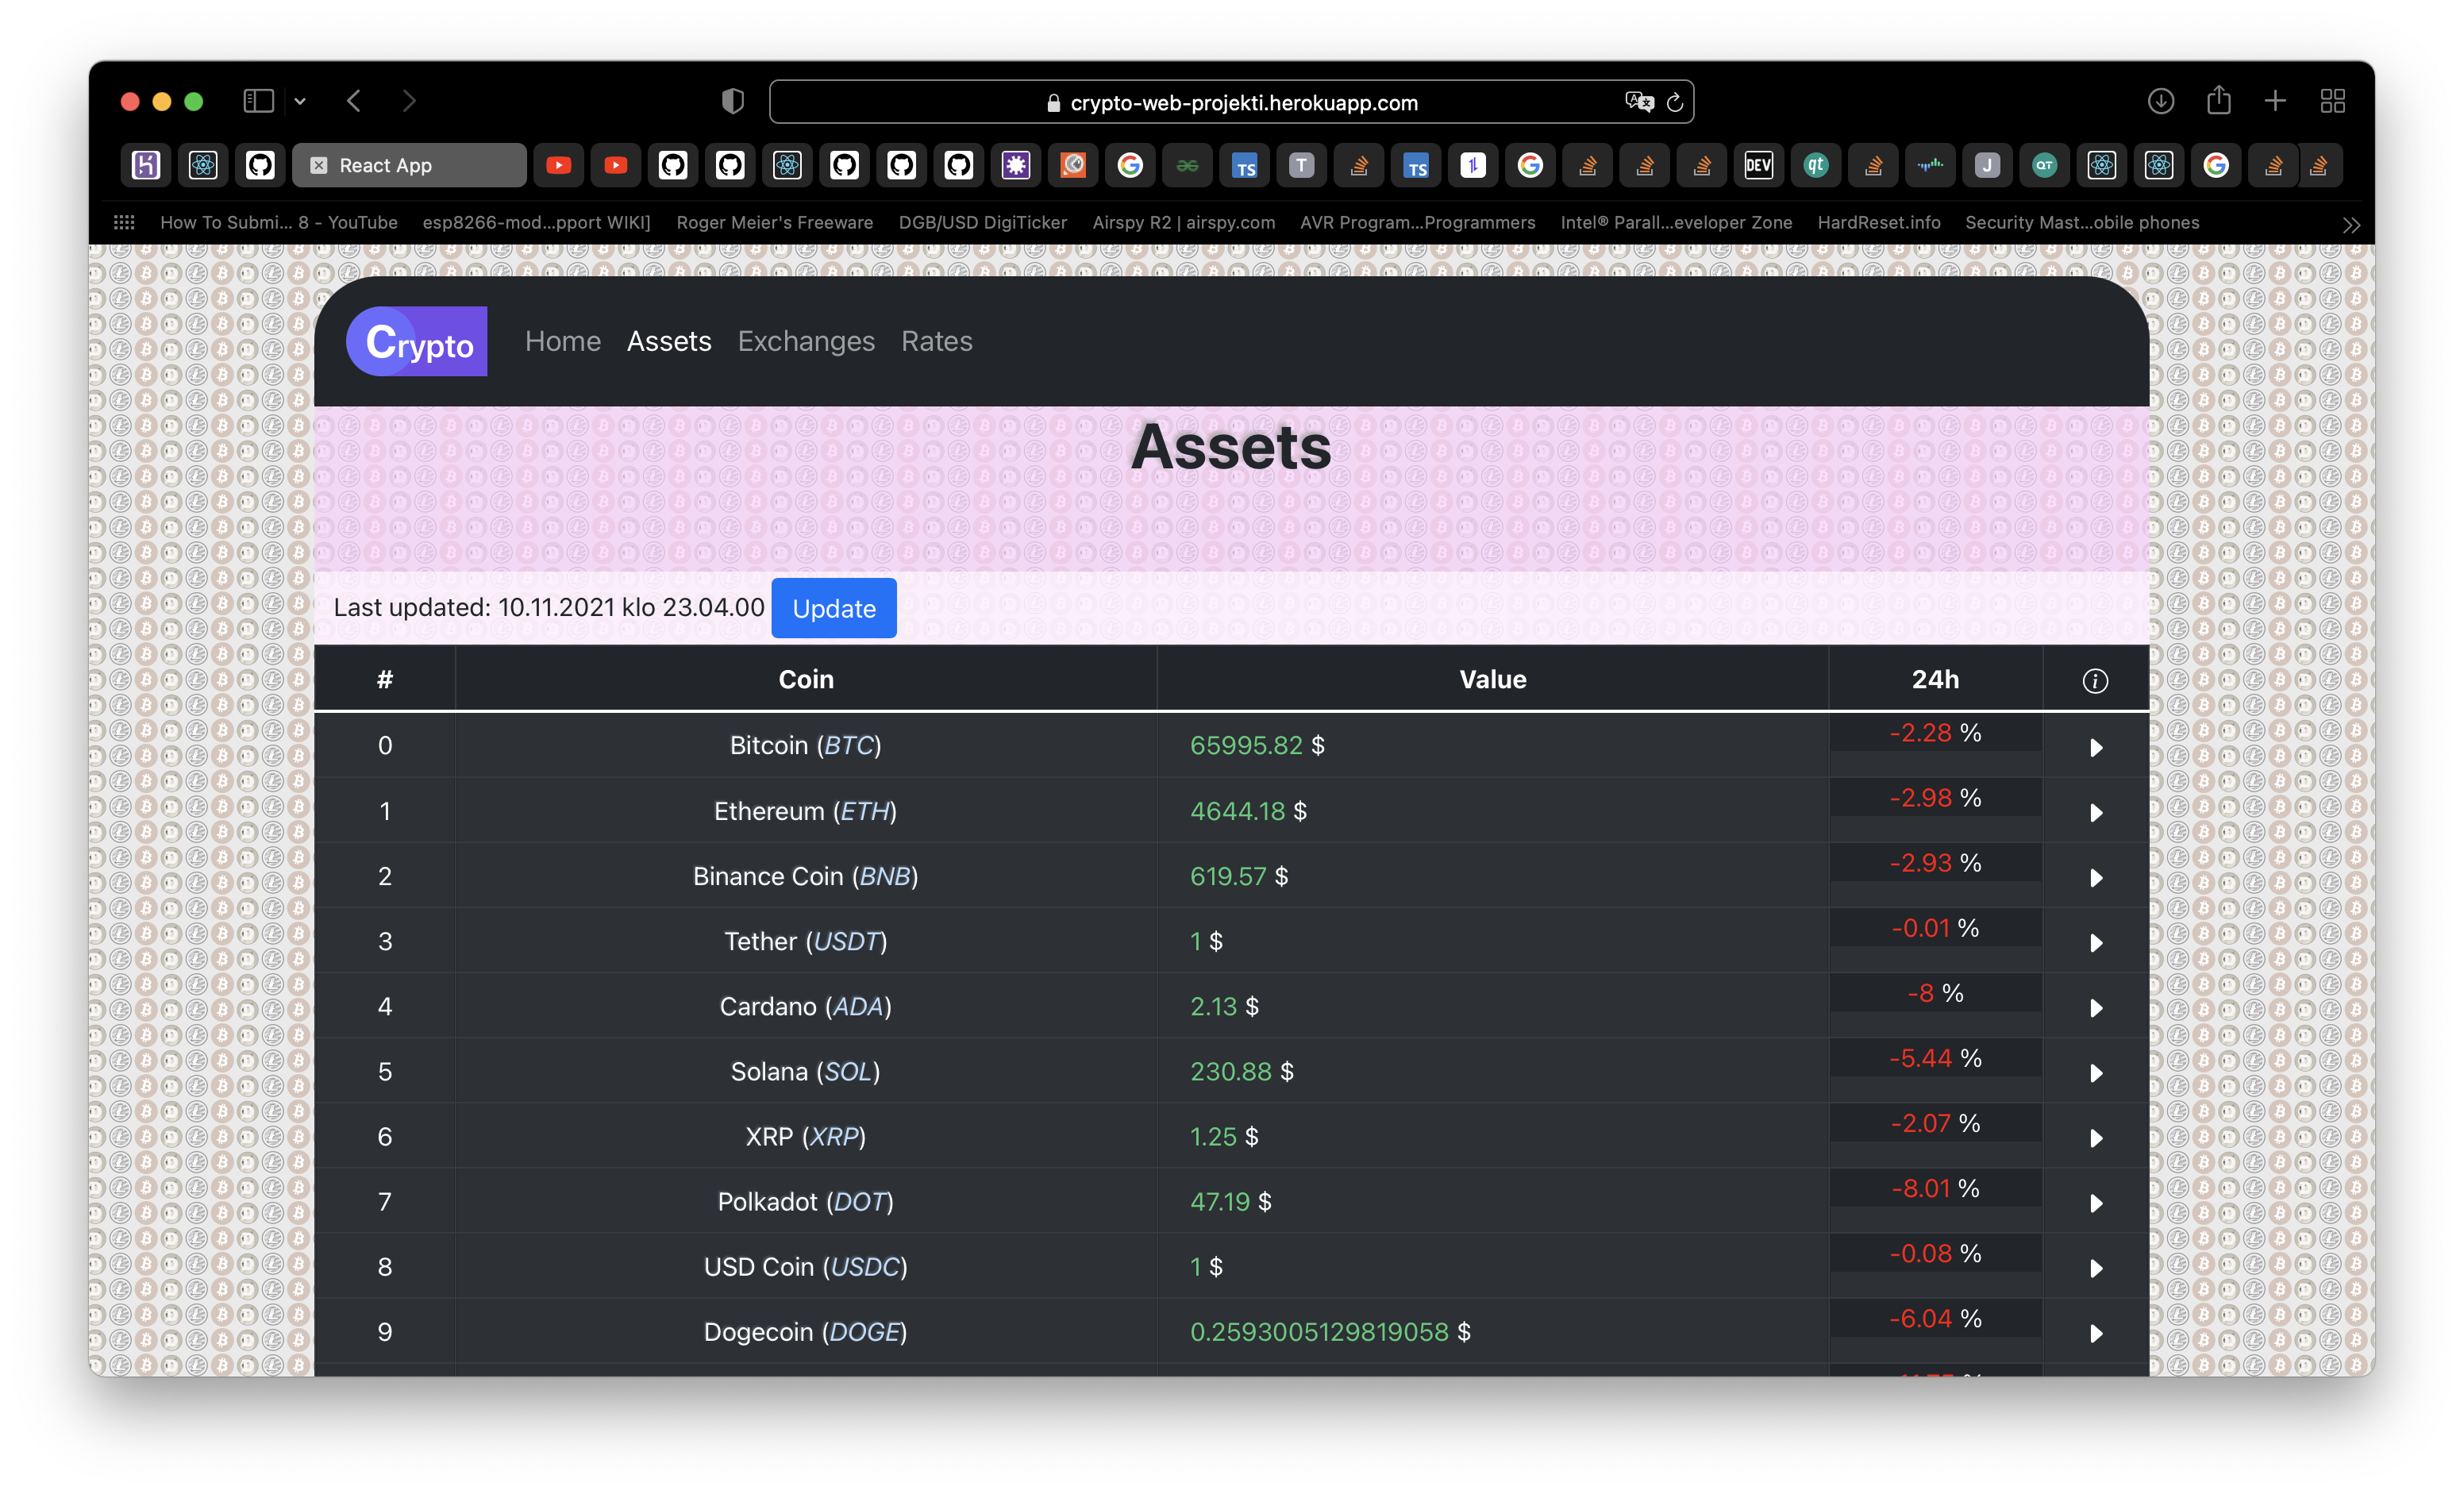Expand the Dogecoin row details arrow

[x=2096, y=1333]
